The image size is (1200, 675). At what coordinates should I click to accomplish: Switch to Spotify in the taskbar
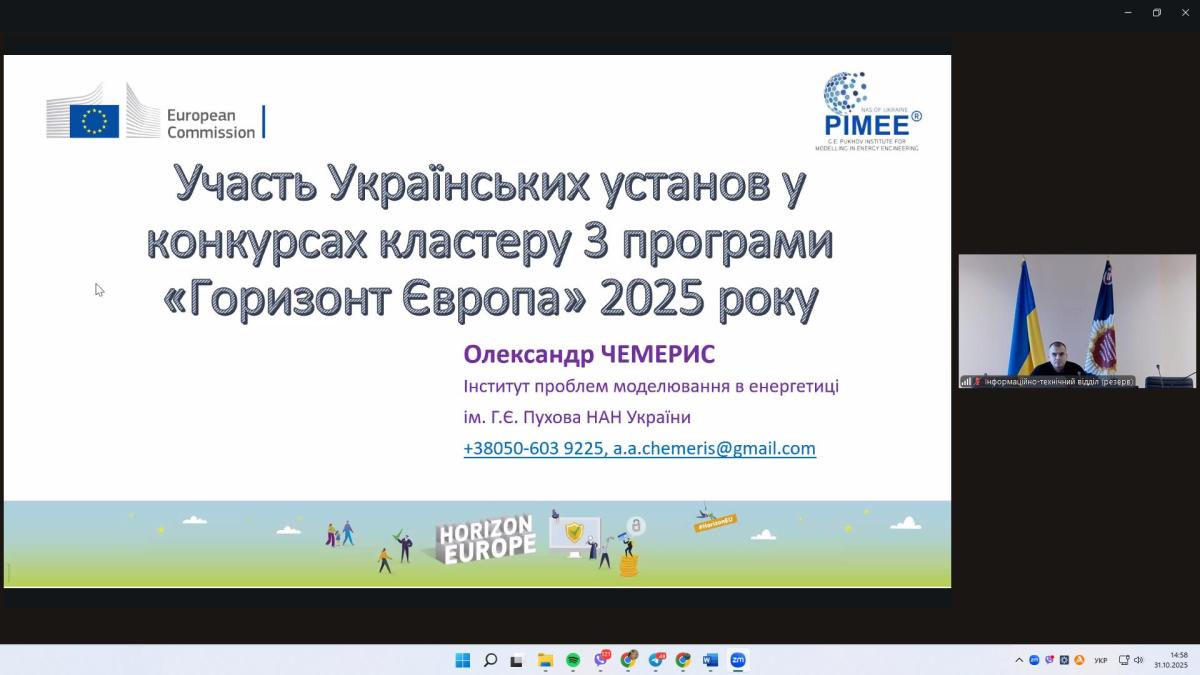tap(573, 660)
